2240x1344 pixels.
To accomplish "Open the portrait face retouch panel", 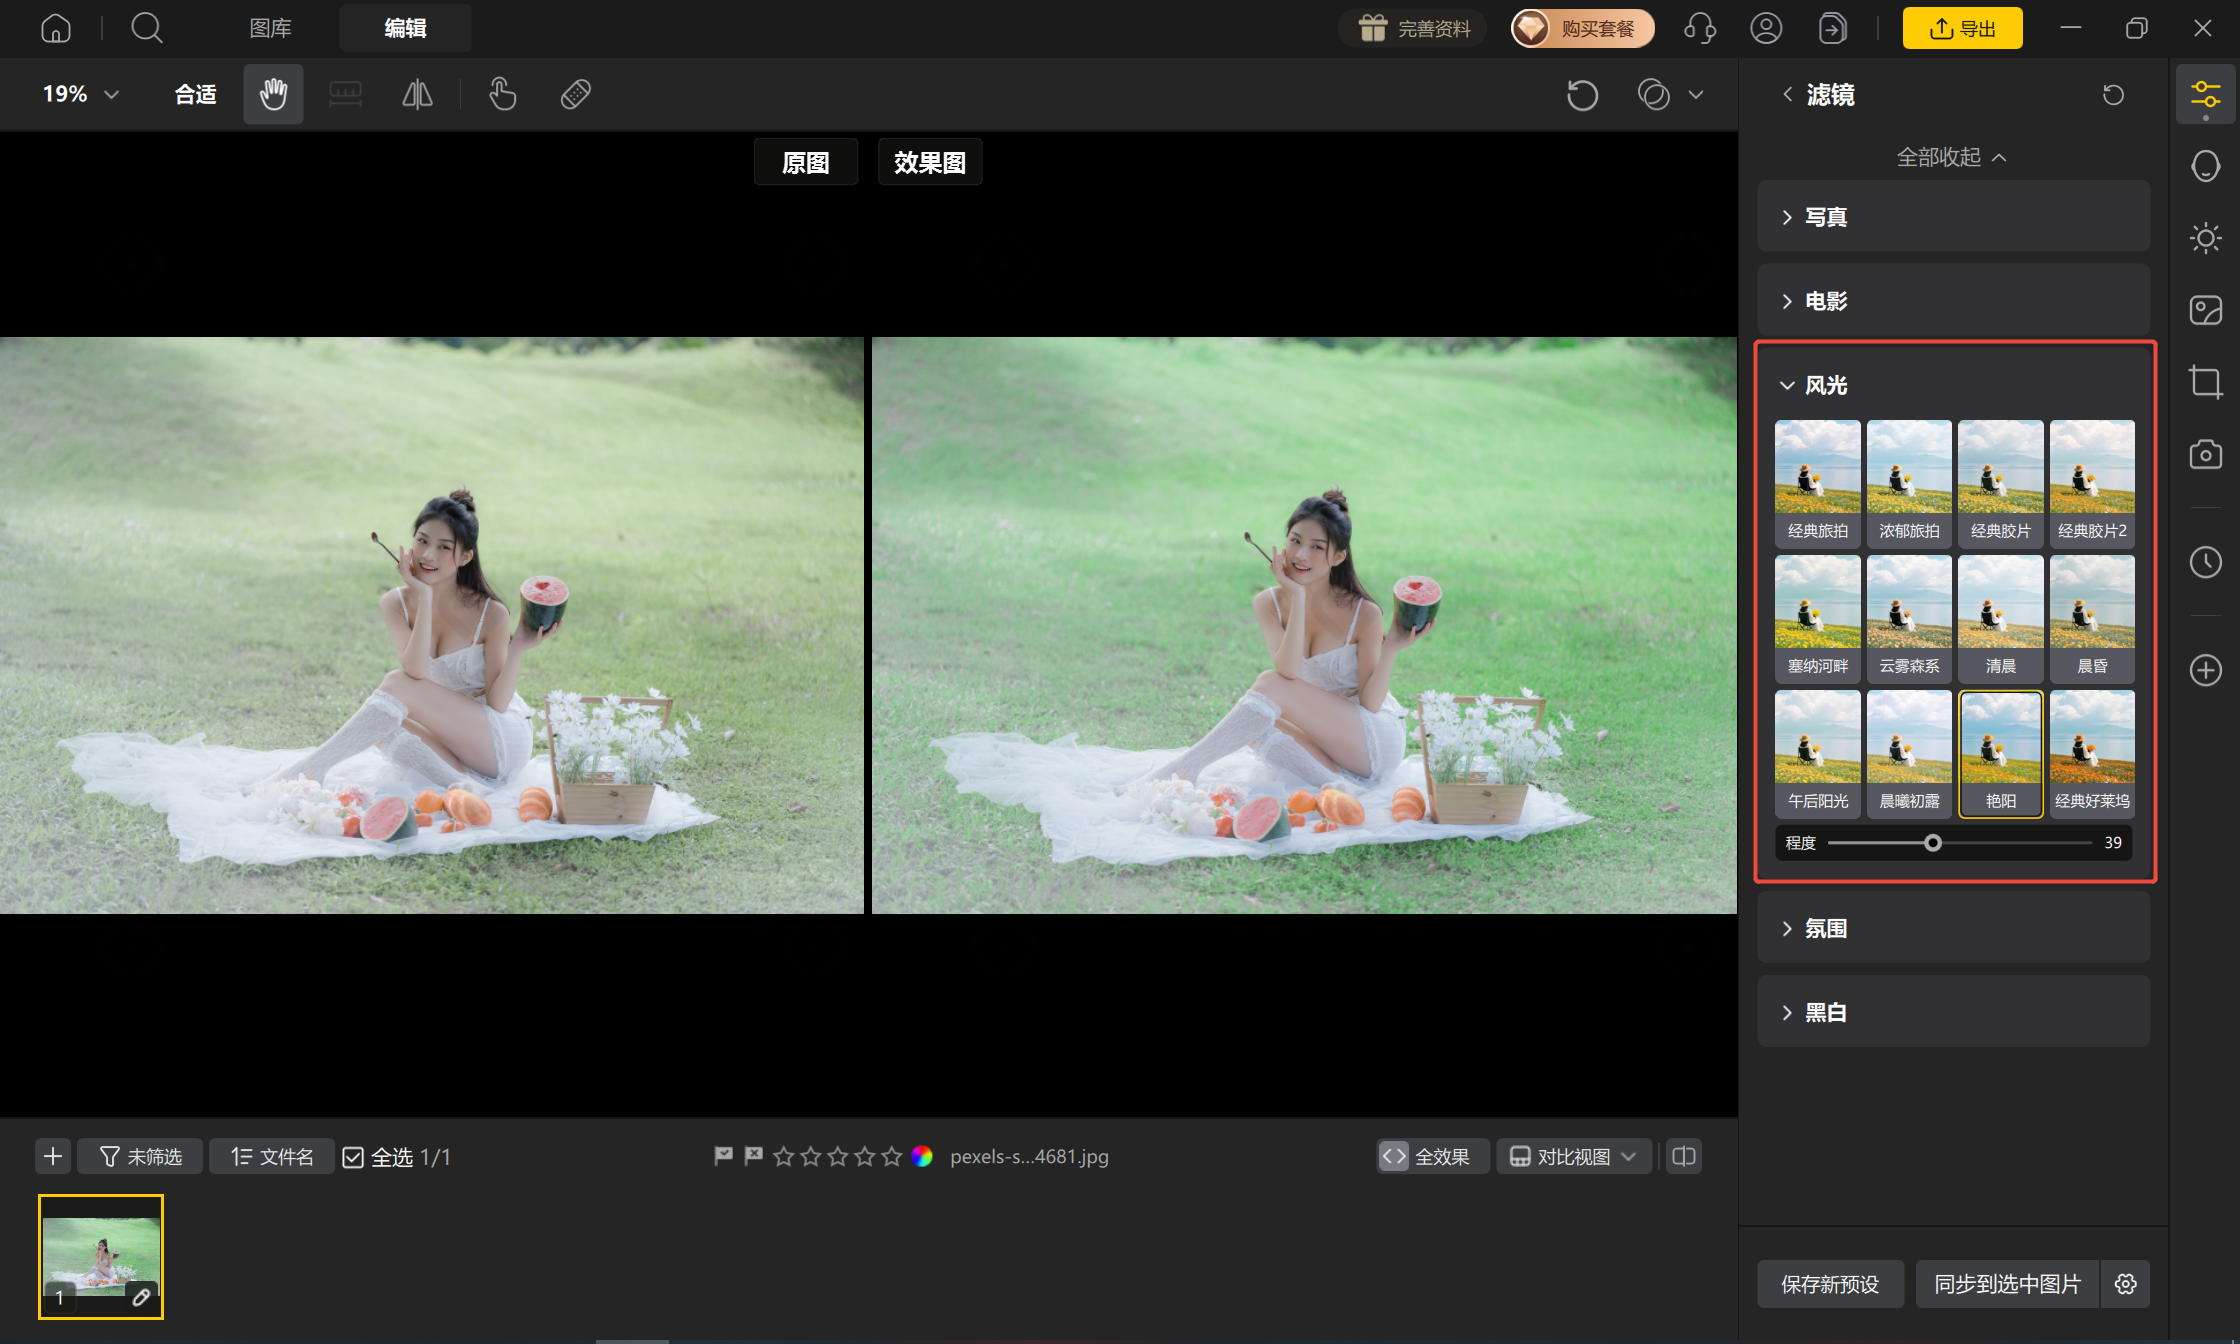I will pos(2205,166).
